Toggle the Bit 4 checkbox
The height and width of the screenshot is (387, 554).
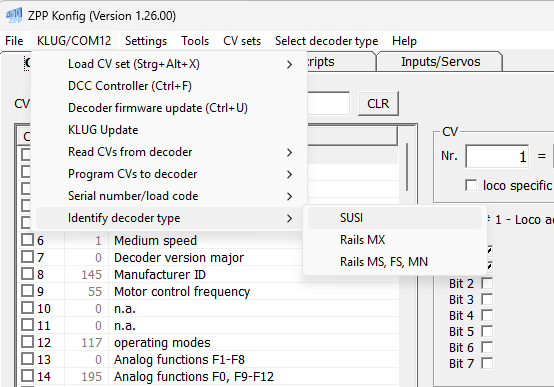click(x=487, y=315)
